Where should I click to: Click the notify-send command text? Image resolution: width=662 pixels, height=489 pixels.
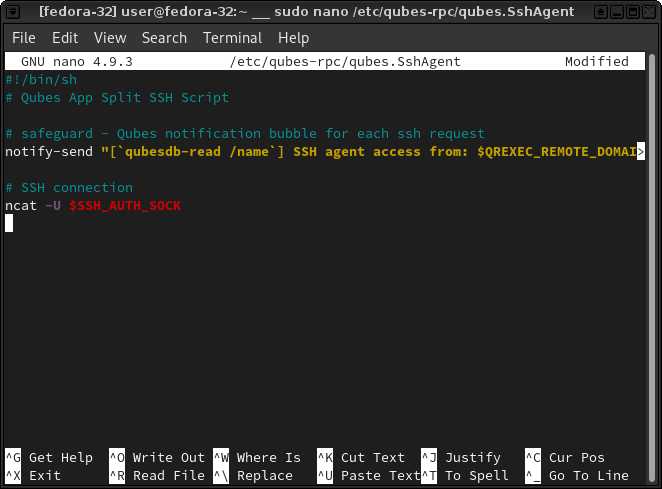tap(49, 152)
